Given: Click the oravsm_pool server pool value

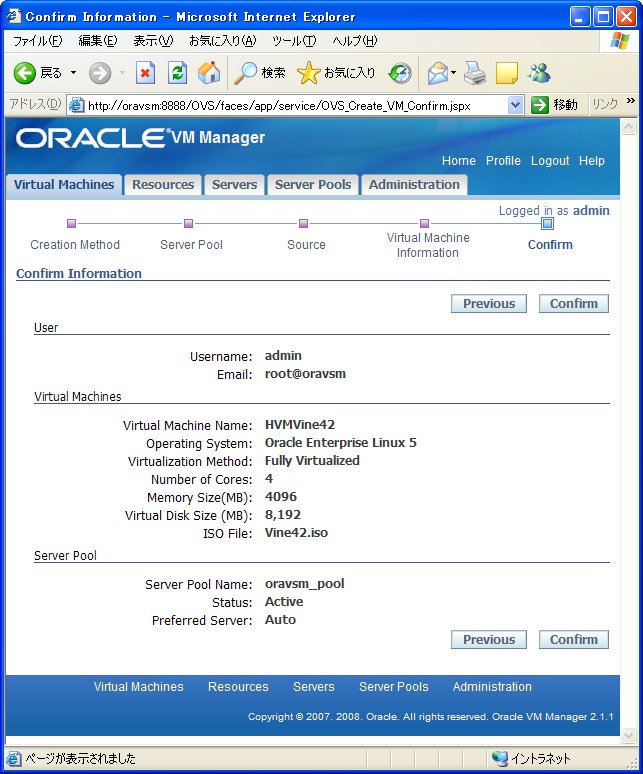Looking at the screenshot, I should point(304,584).
